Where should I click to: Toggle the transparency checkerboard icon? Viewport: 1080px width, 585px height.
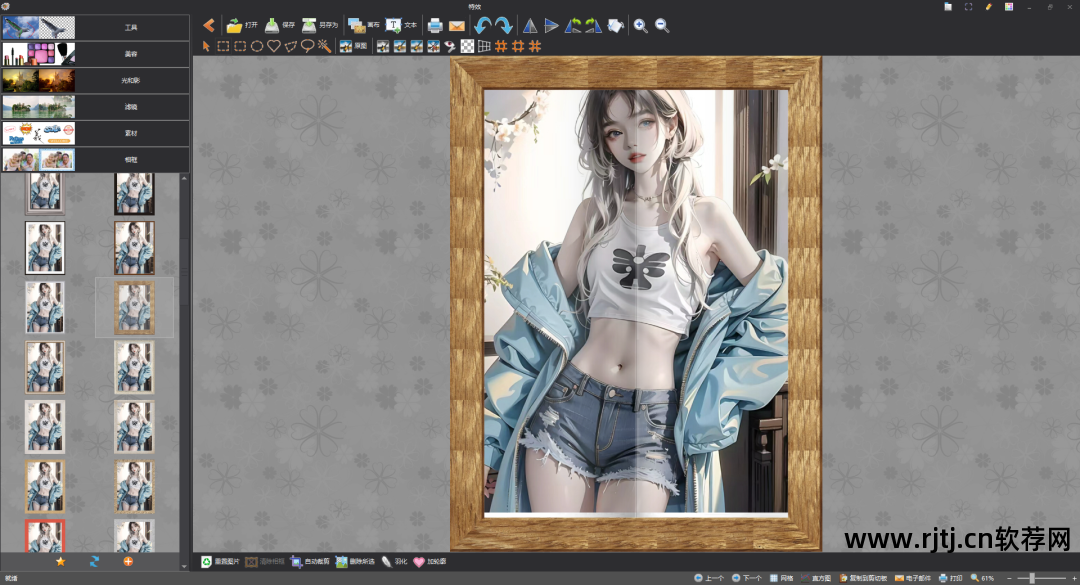click(x=467, y=46)
